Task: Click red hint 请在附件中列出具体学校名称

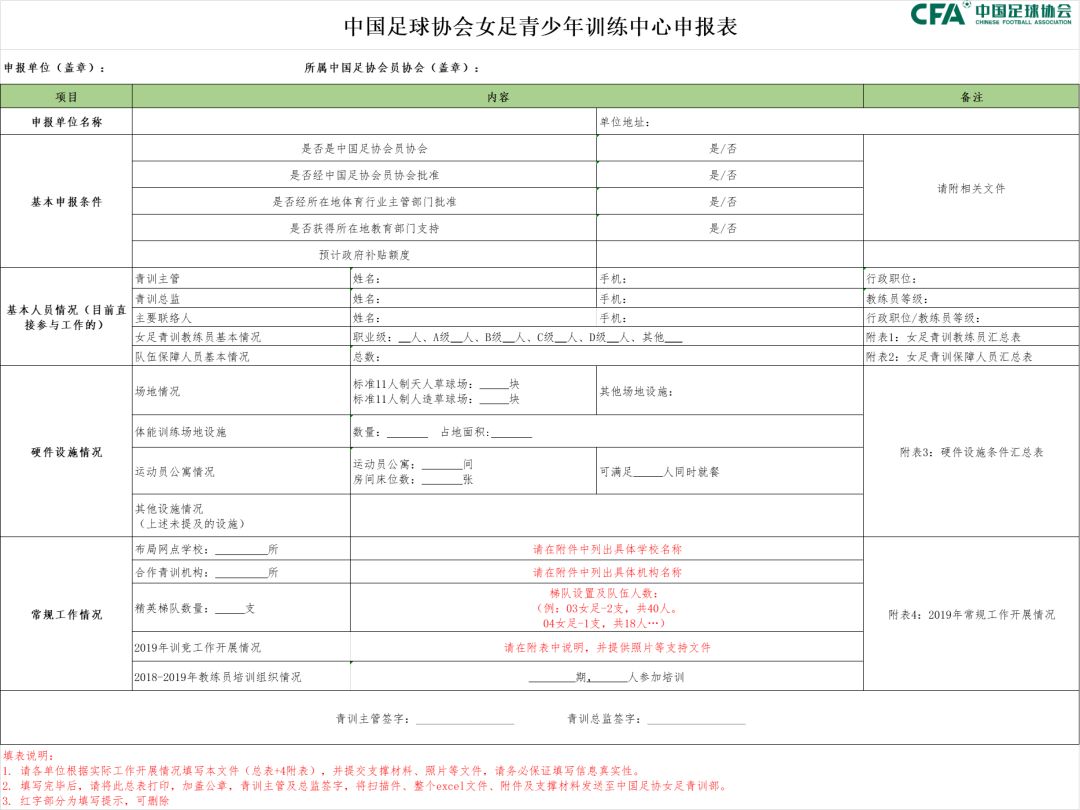Action: [x=607, y=550]
